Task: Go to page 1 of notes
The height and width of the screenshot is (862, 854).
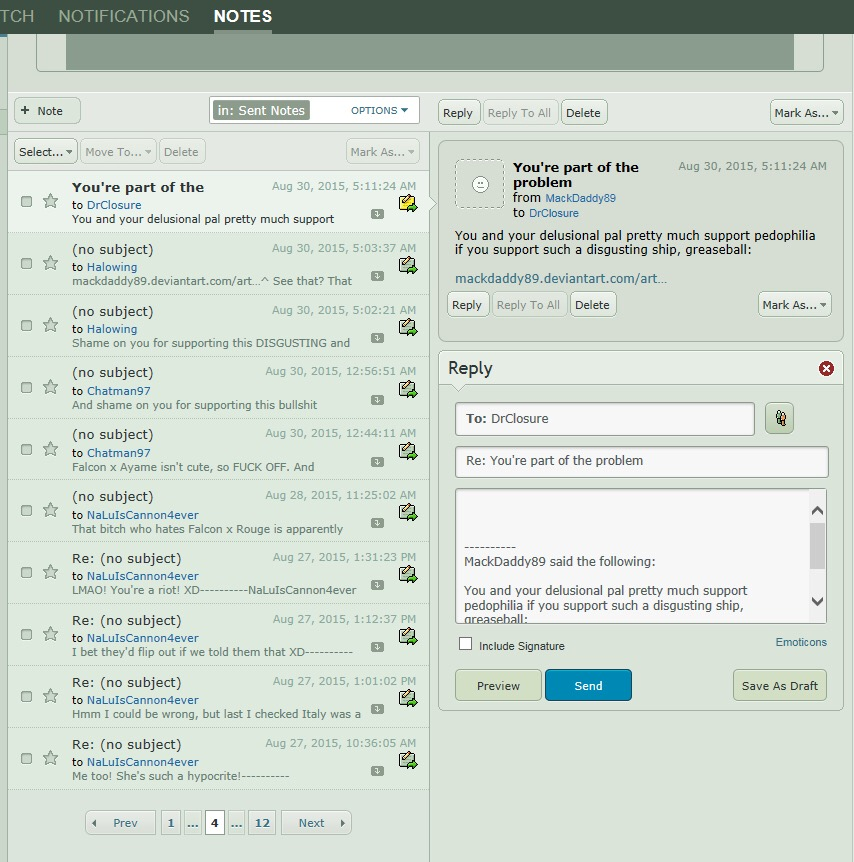Action: point(170,823)
